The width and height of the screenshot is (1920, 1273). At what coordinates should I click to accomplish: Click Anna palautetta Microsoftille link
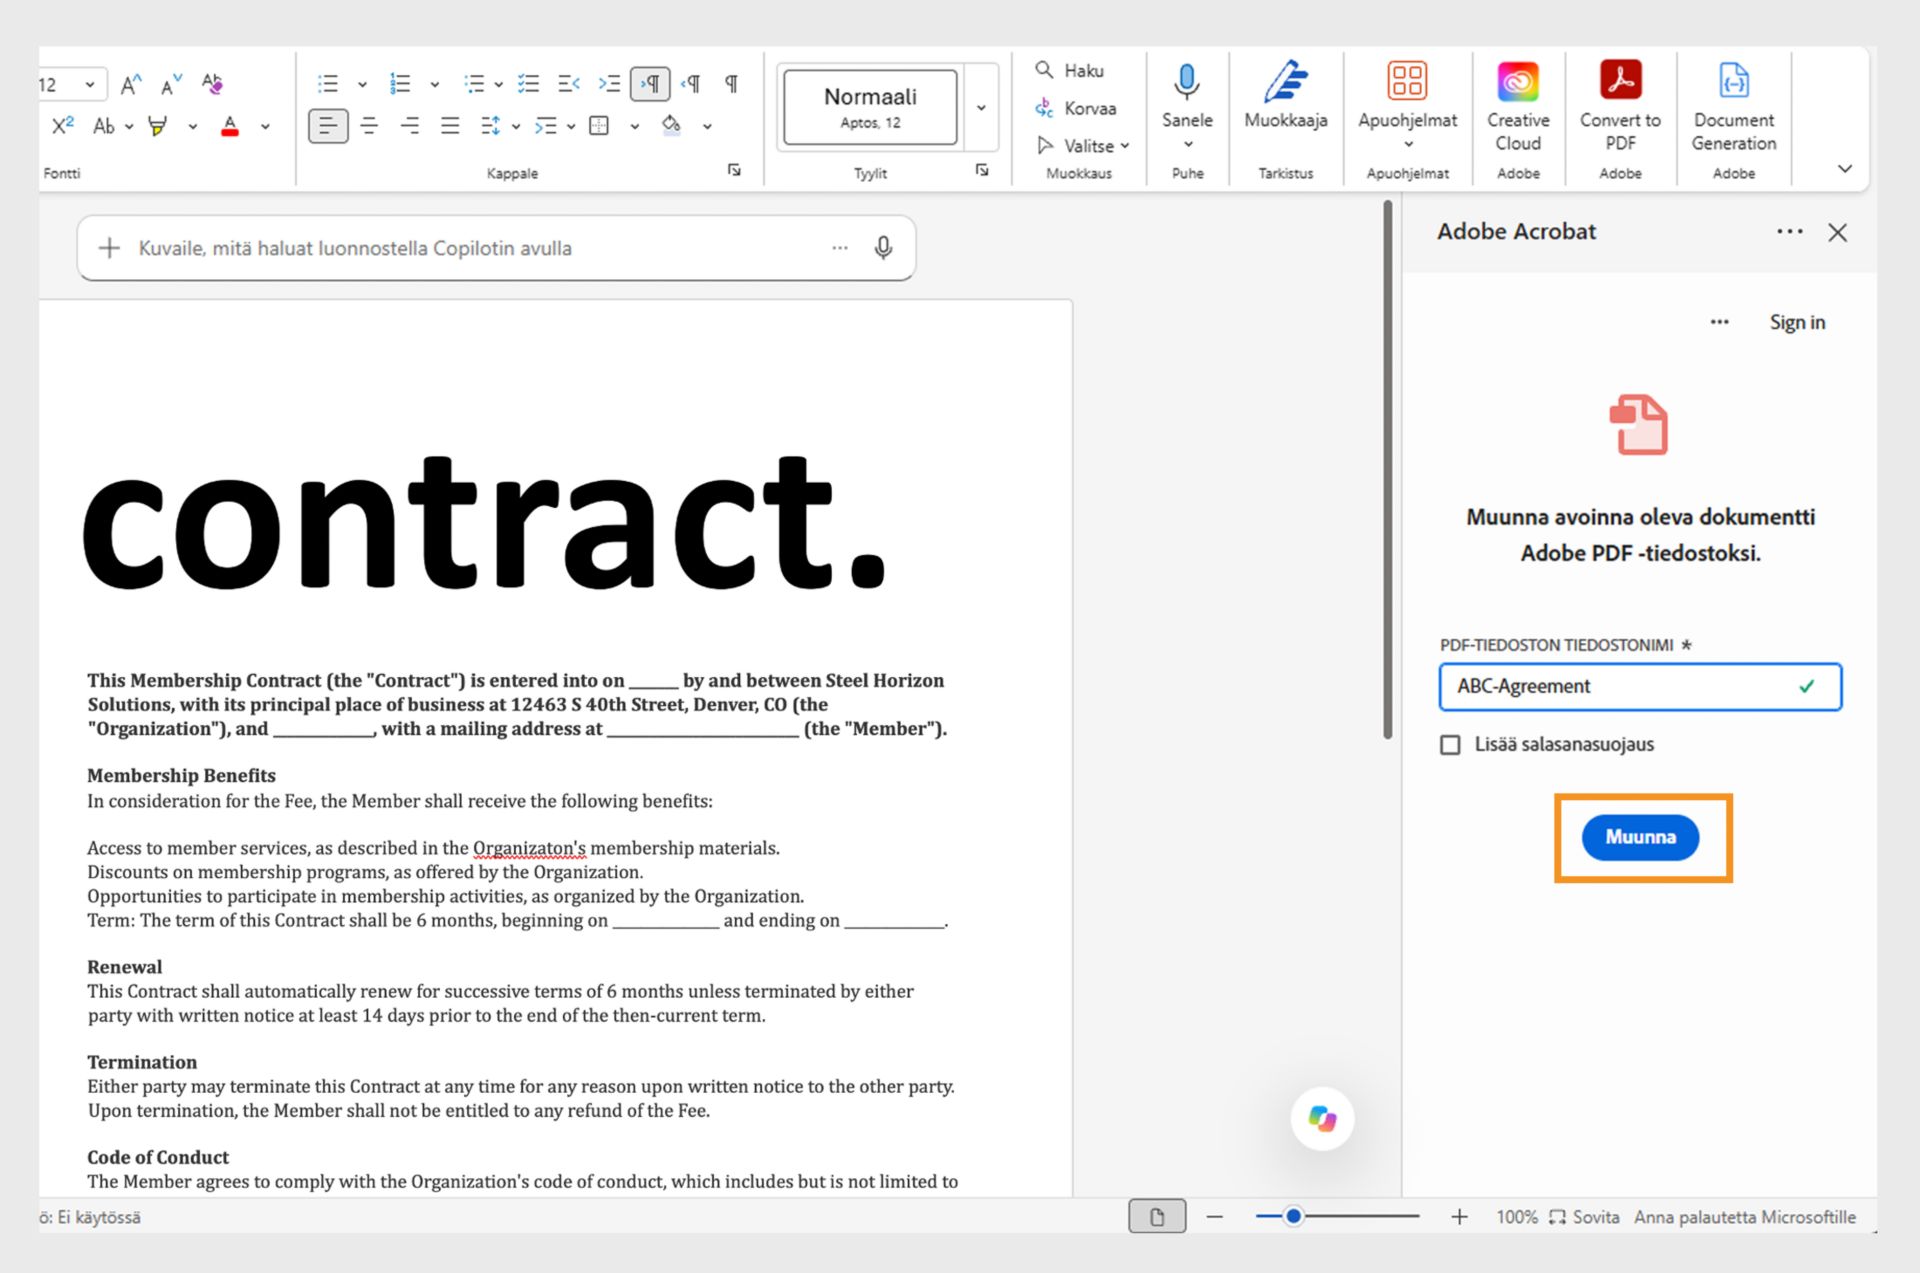[1745, 1217]
